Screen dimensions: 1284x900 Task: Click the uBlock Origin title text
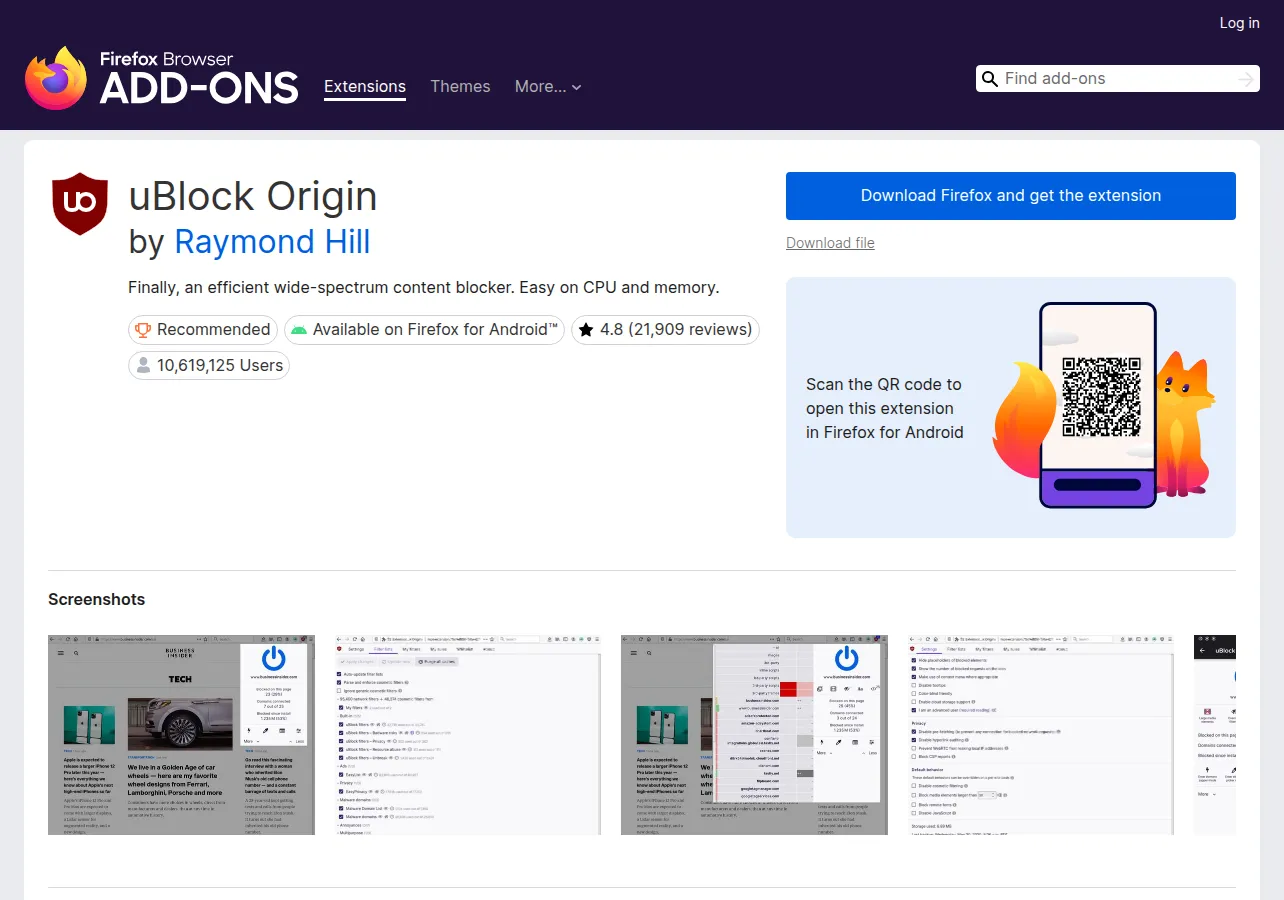(253, 196)
